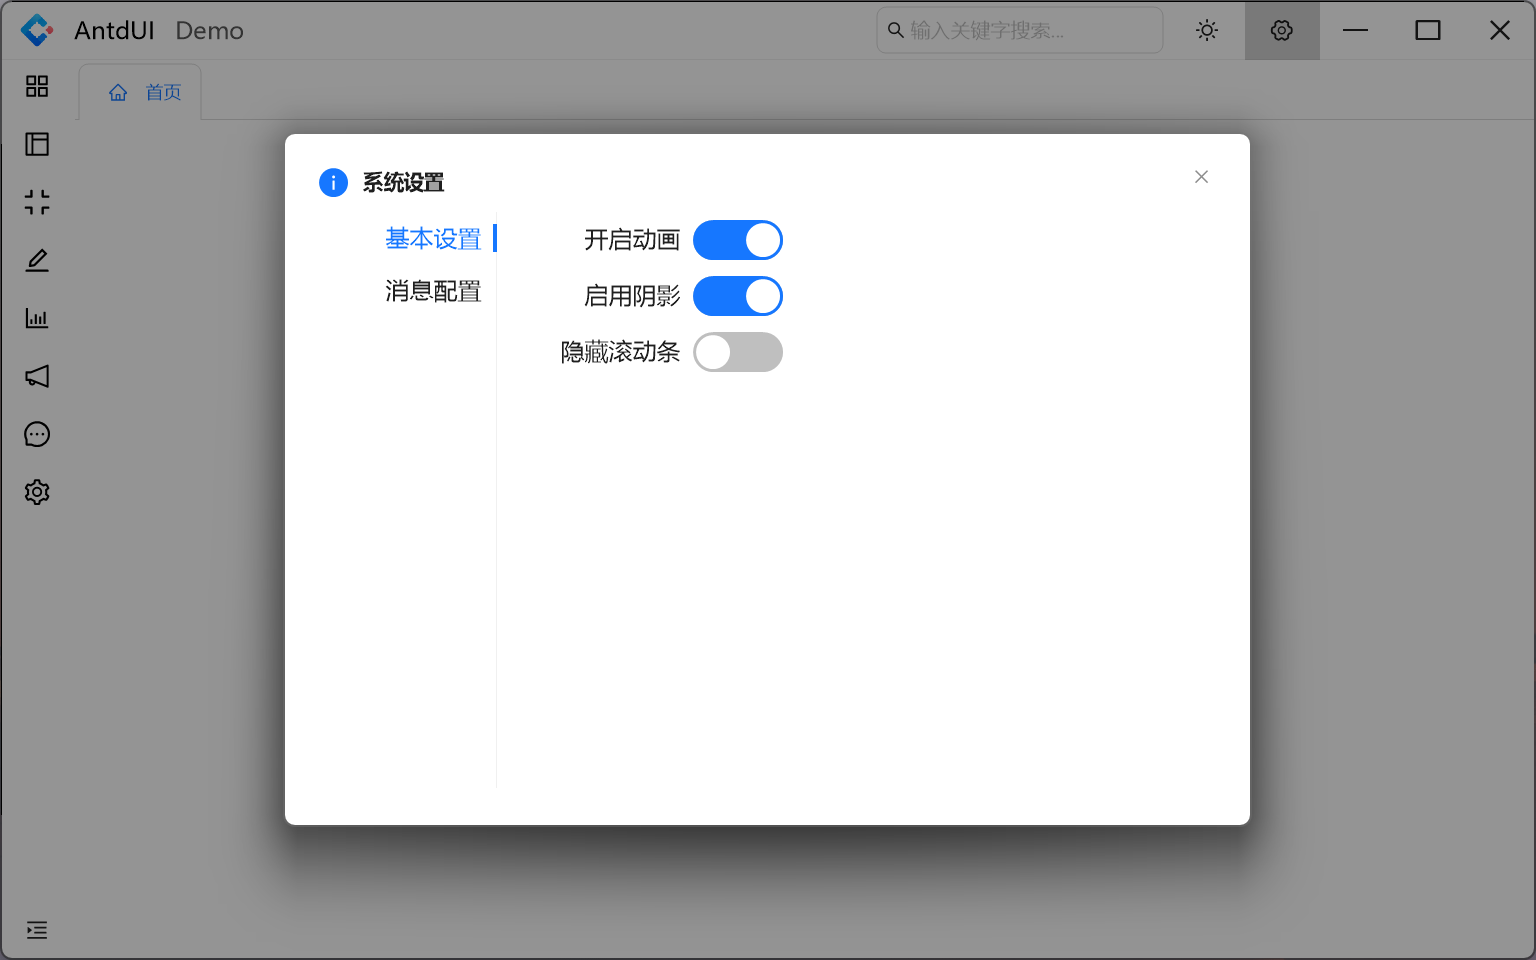The height and width of the screenshot is (960, 1536).
Task: Click the keyword search input field
Action: [x=1019, y=30]
